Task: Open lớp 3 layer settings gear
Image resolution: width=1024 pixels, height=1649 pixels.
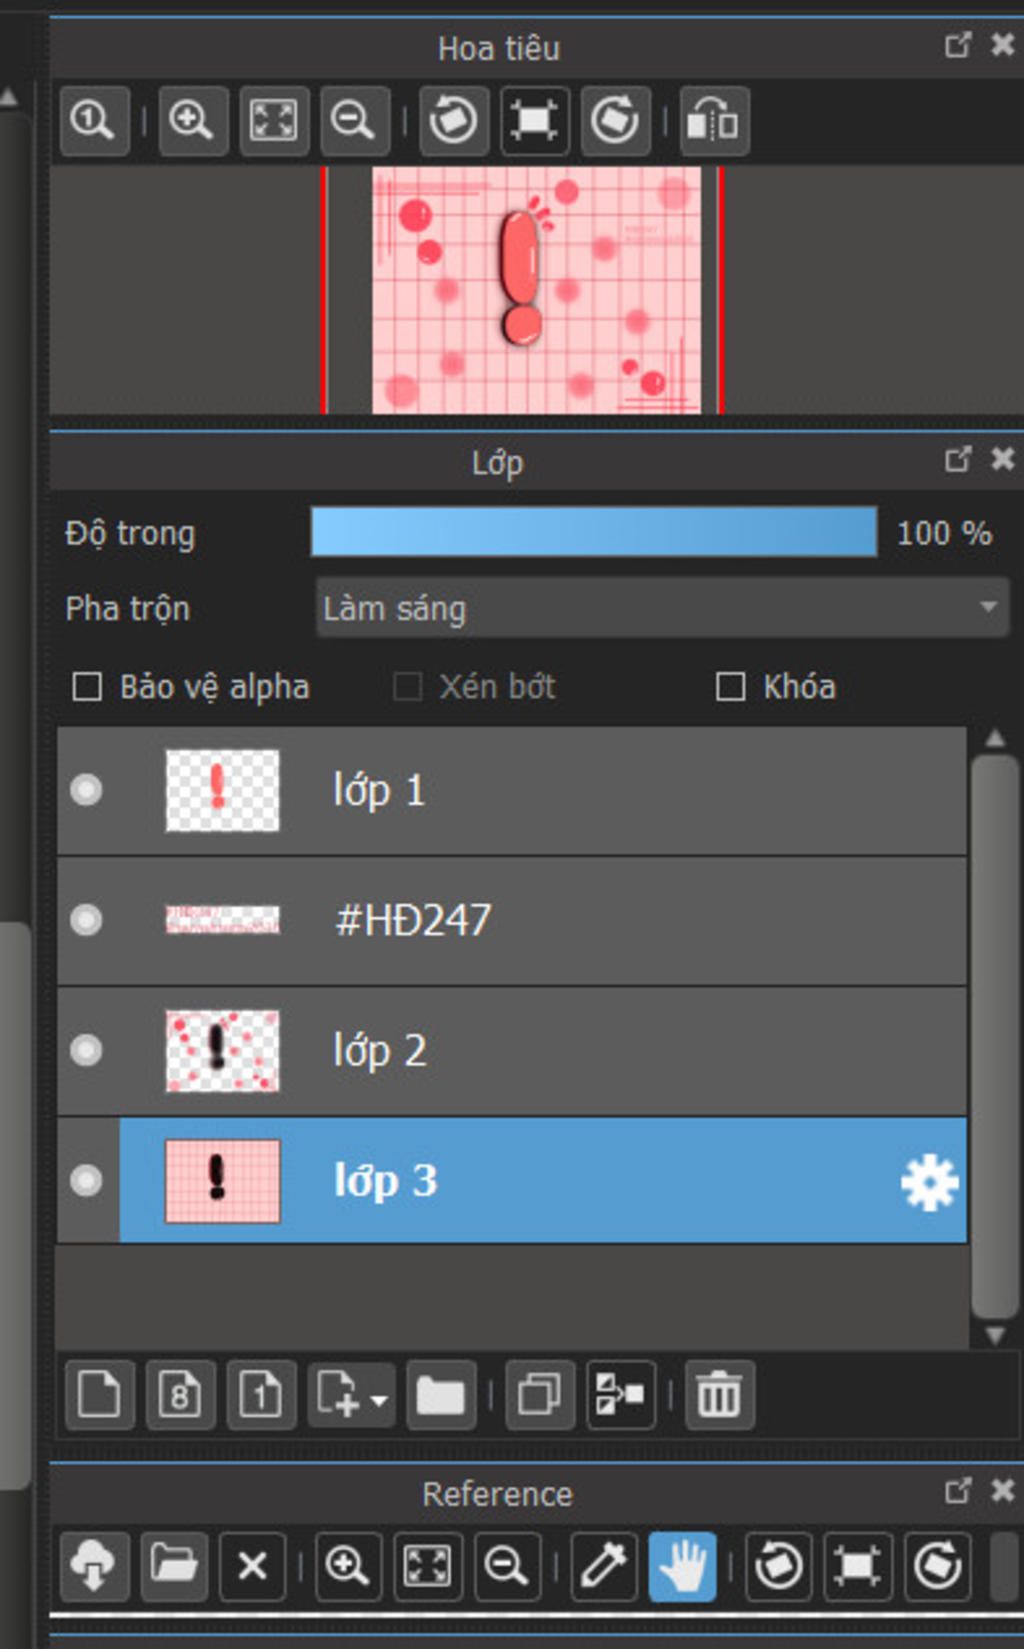Action: tap(929, 1182)
